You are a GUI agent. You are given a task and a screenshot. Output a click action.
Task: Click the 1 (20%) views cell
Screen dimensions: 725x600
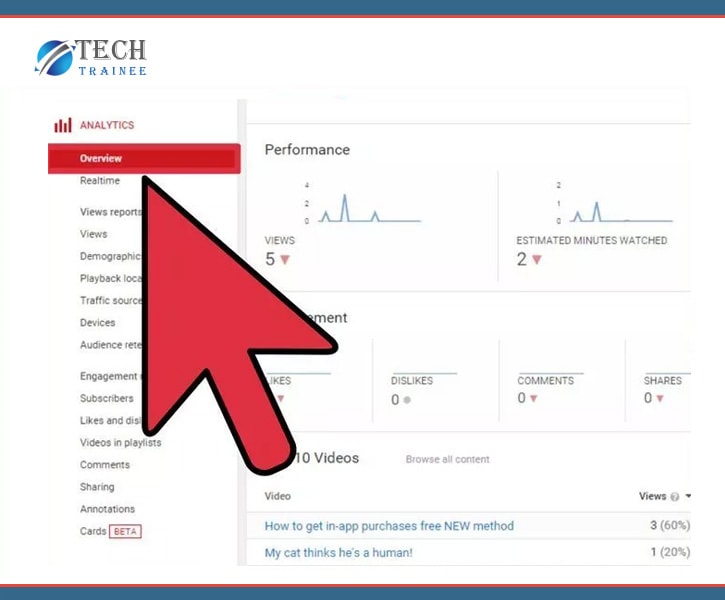[670, 552]
